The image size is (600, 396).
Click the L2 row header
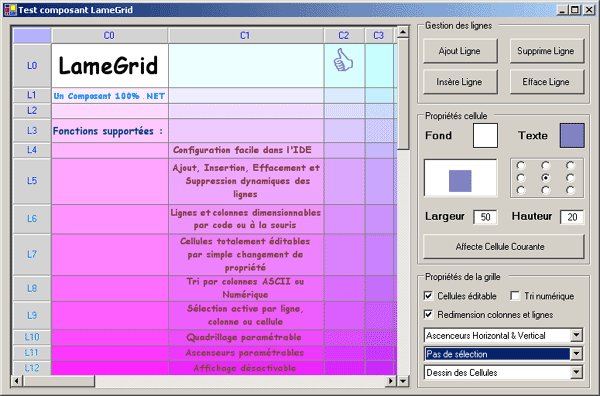tap(32, 111)
